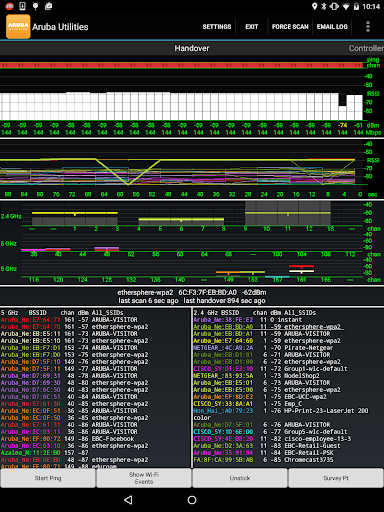
Task: Click the Unstick button
Action: (240, 478)
